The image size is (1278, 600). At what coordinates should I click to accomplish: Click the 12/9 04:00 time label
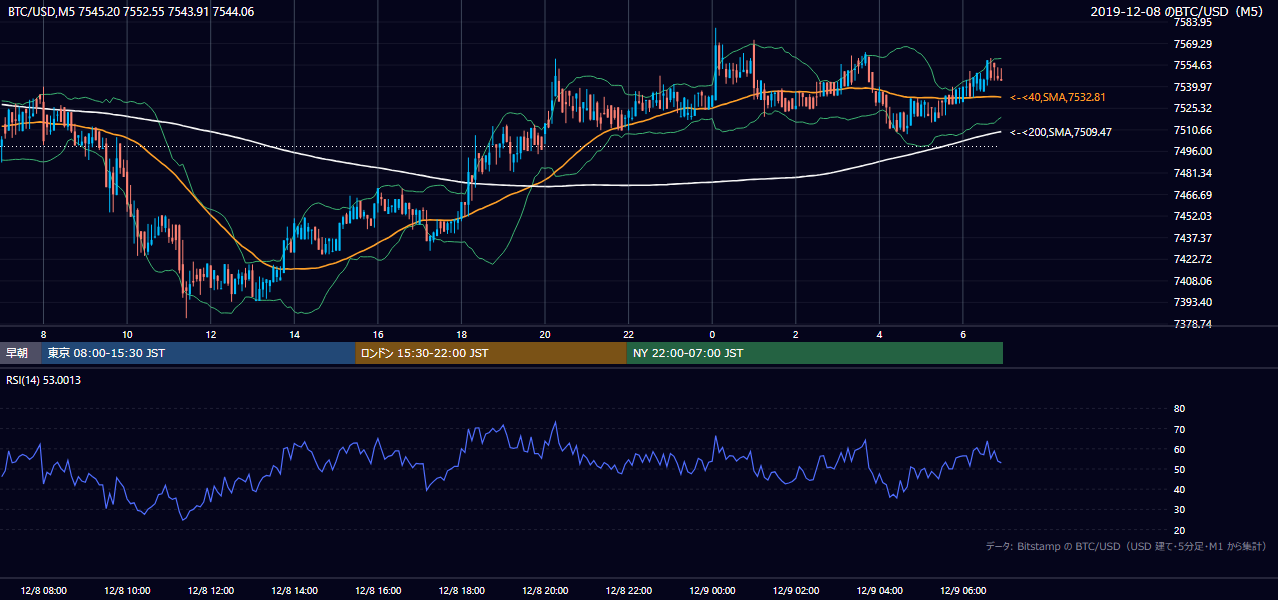(879, 590)
